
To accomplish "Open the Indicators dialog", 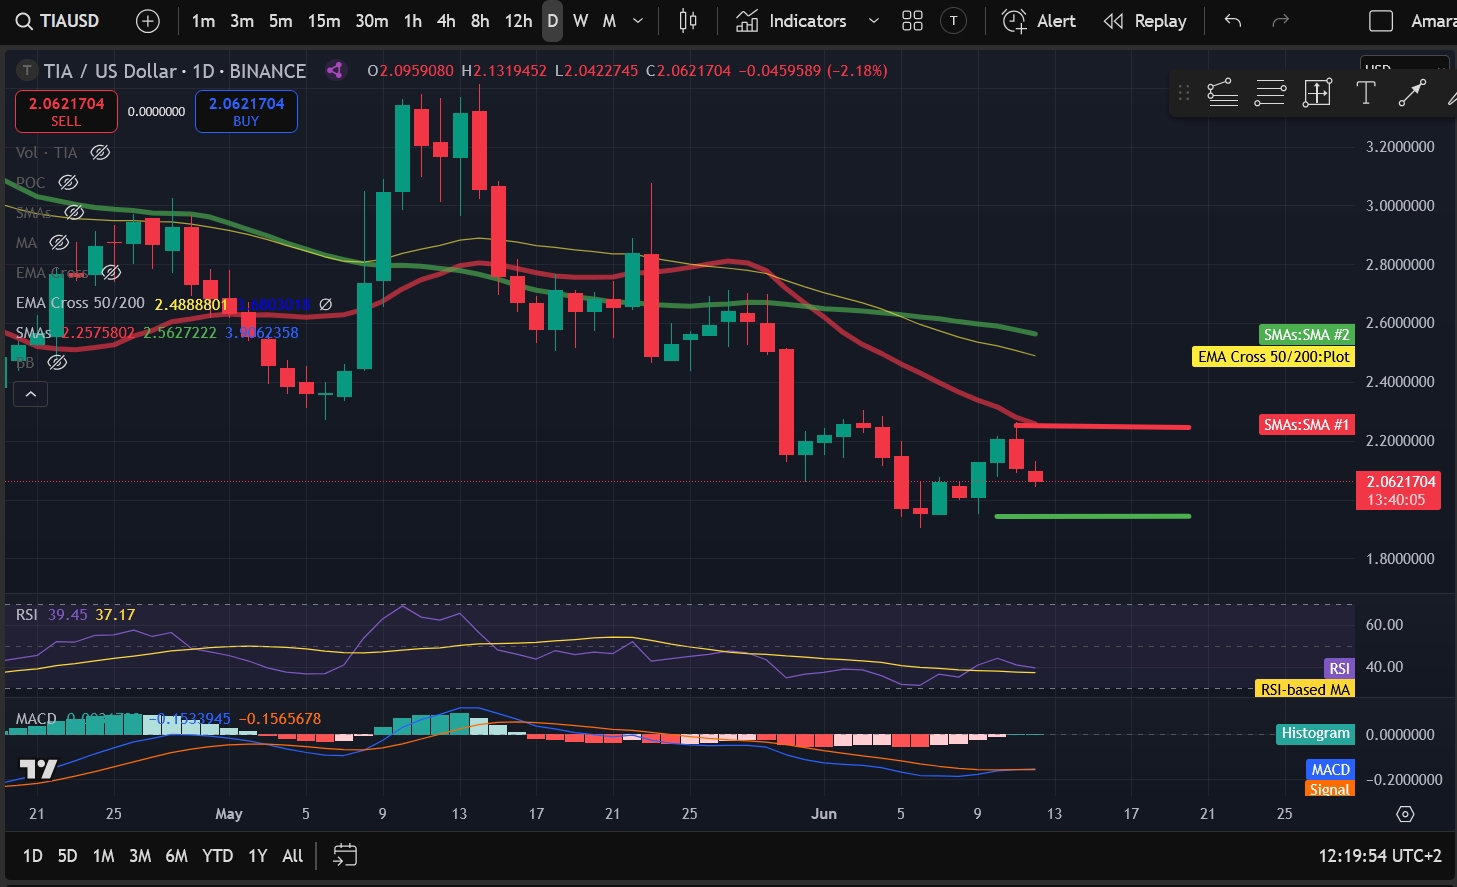I will pos(791,21).
